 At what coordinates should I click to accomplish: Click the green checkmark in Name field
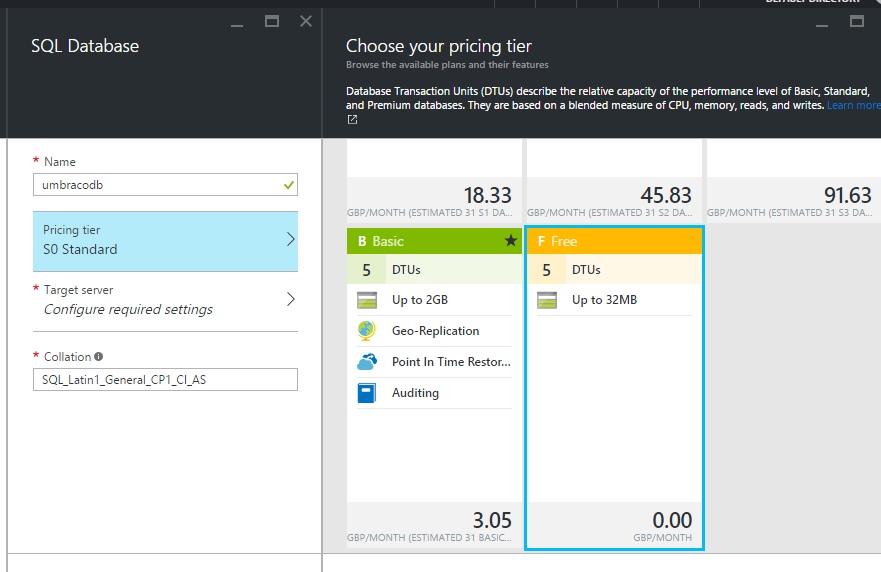click(x=289, y=185)
